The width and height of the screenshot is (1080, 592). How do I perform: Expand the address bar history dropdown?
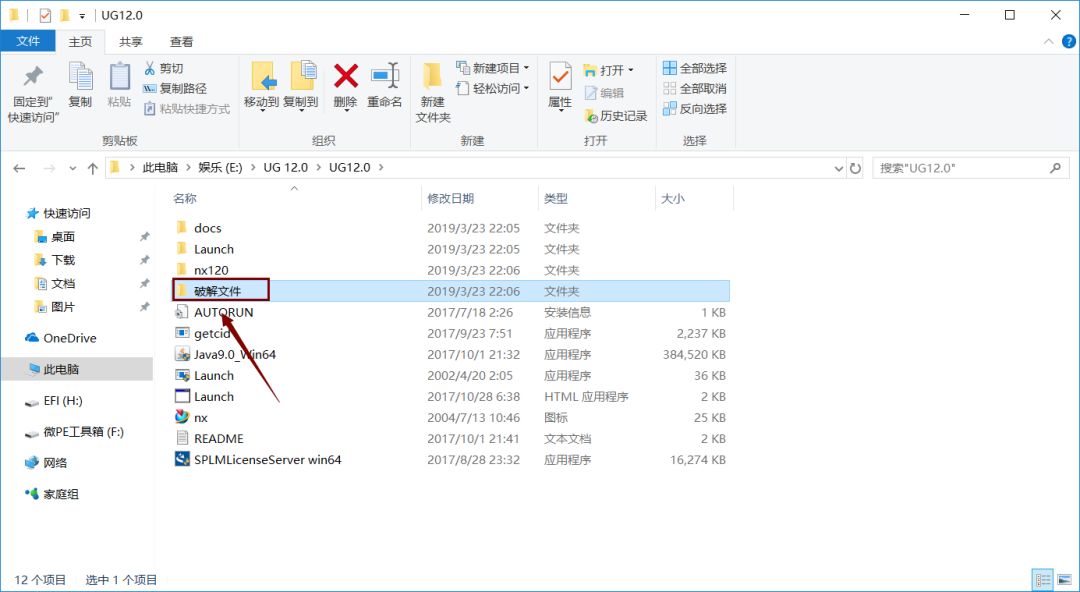click(x=838, y=168)
